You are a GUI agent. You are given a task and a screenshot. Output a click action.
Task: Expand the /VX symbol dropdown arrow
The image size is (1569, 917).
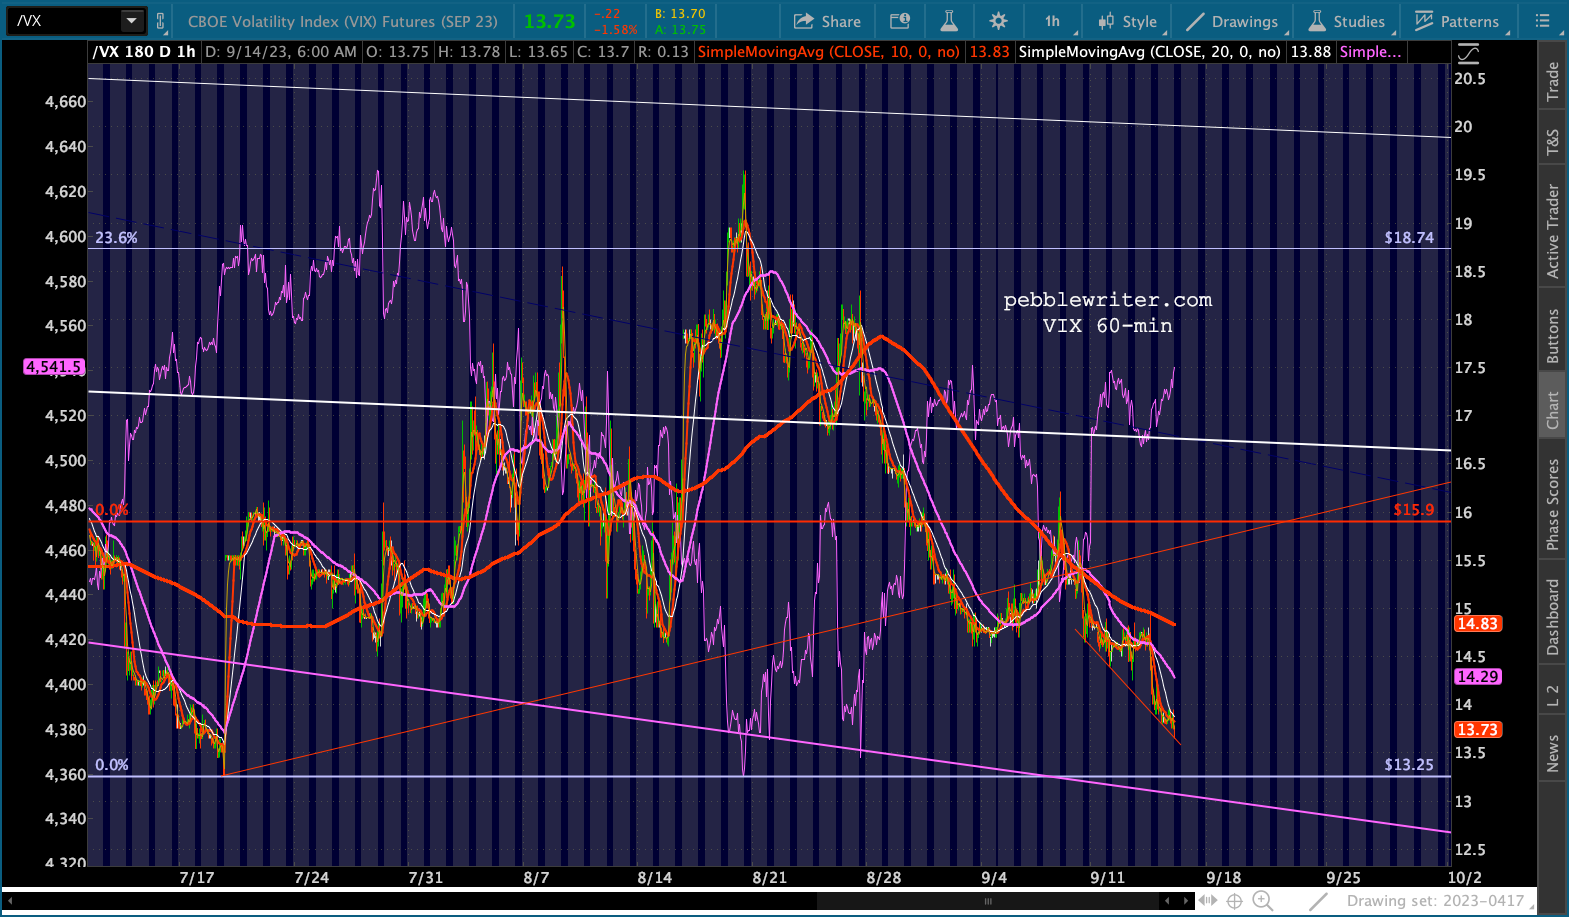tap(131, 21)
